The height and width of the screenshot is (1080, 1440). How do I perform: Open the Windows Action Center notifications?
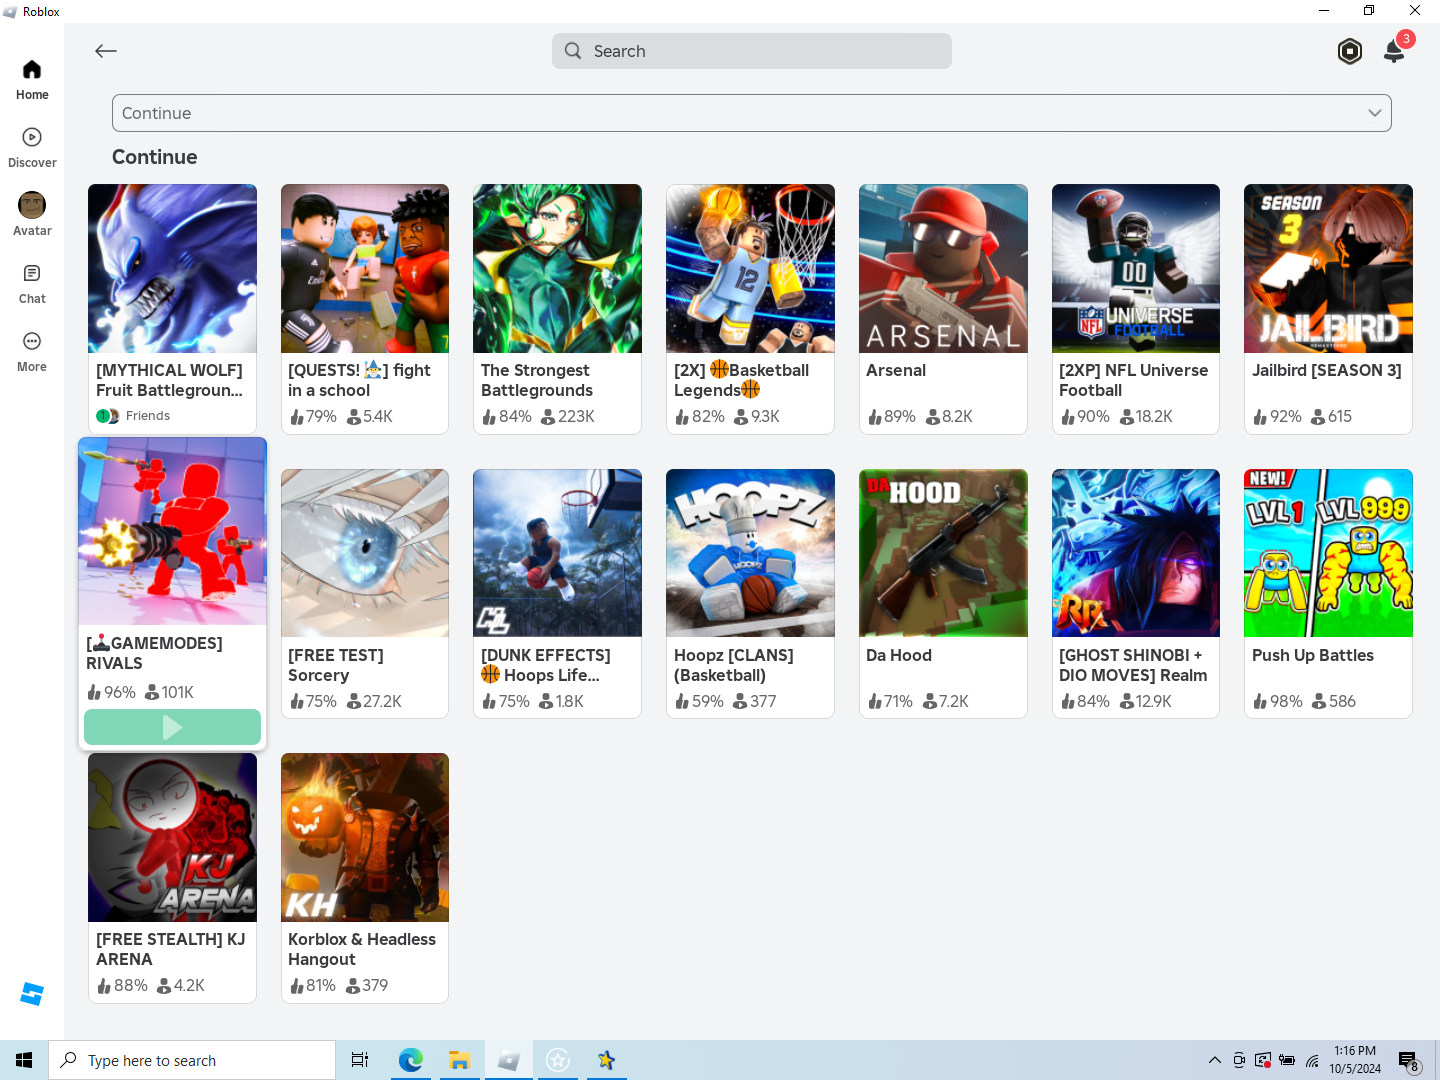1409,1061
